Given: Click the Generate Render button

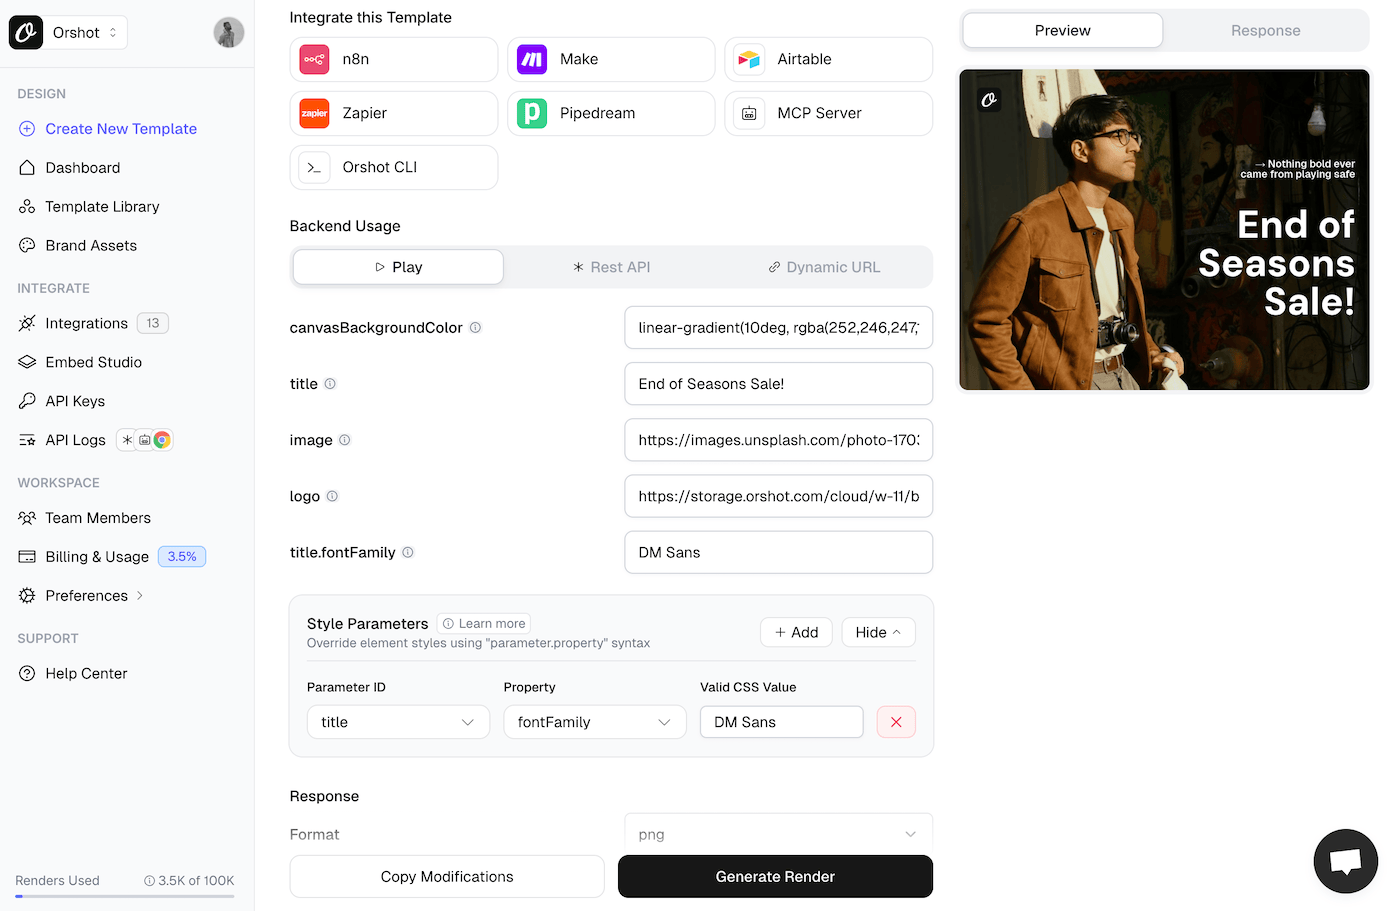Looking at the screenshot, I should coord(775,877).
